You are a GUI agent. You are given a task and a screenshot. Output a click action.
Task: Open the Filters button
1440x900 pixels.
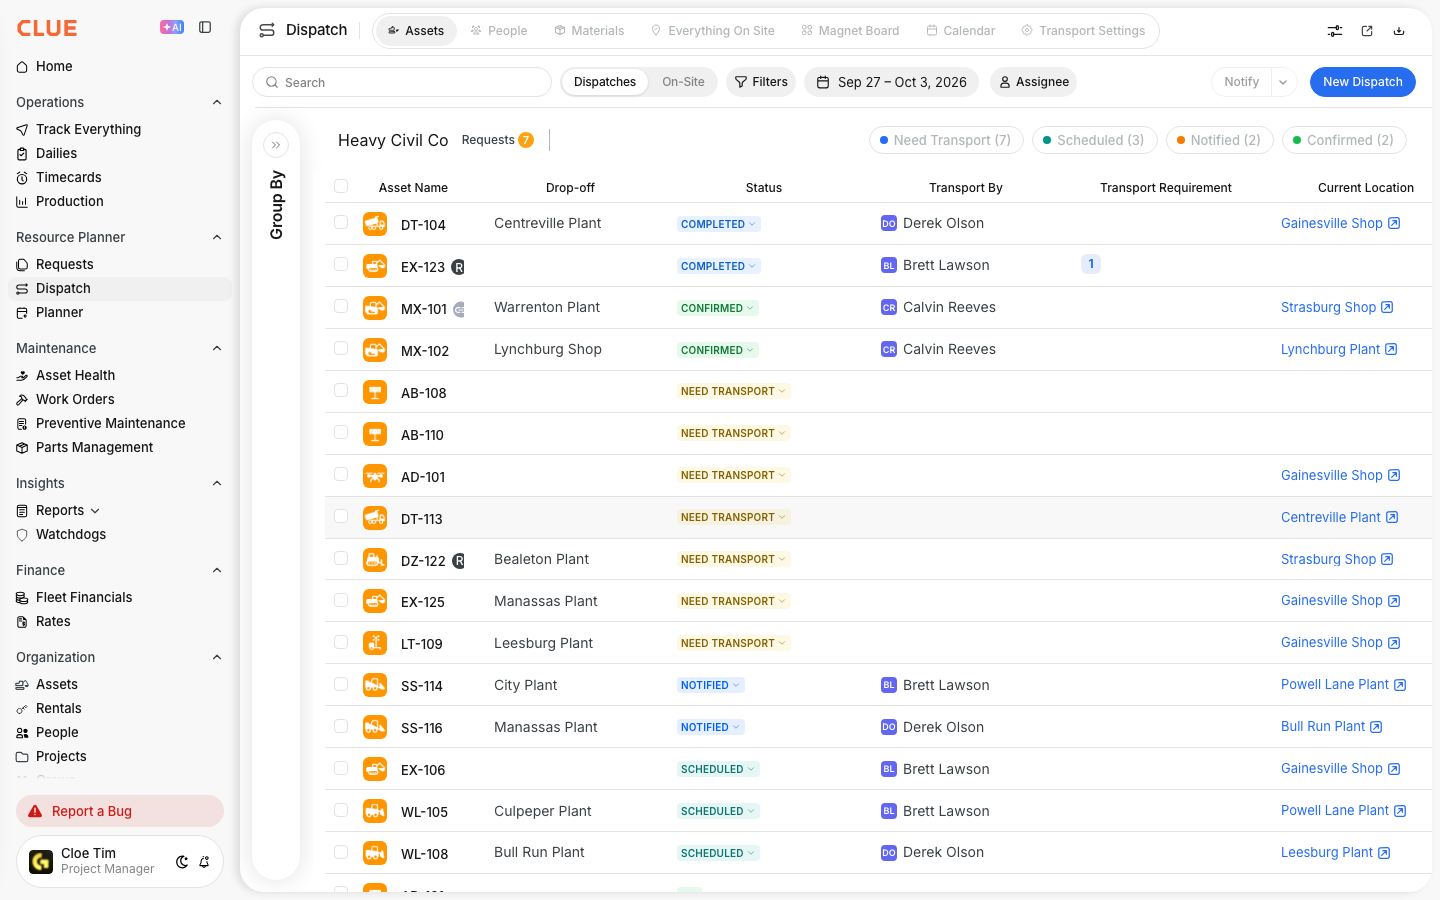coord(761,82)
